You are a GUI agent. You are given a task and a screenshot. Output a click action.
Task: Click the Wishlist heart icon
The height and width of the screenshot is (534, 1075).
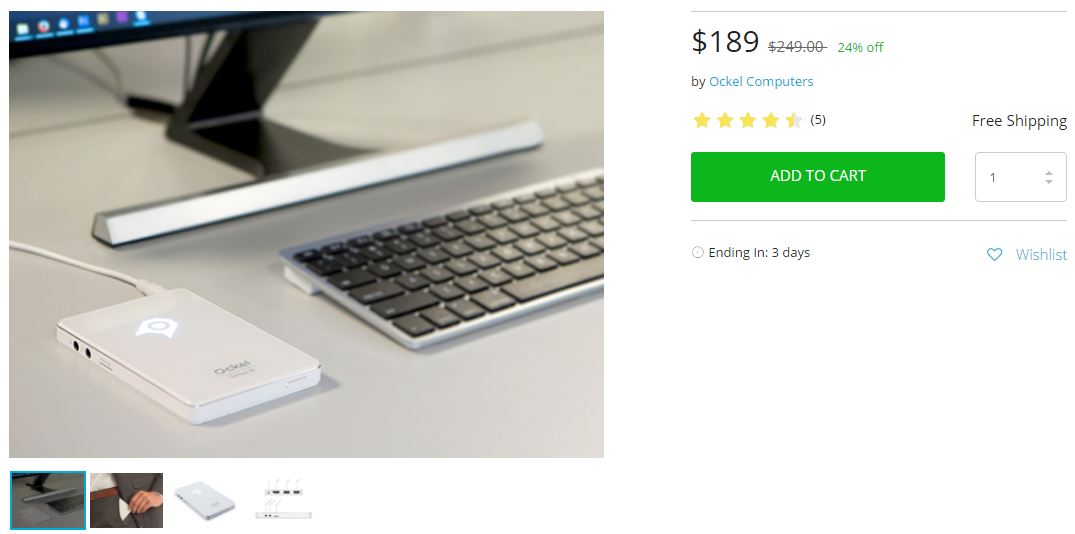pos(993,254)
